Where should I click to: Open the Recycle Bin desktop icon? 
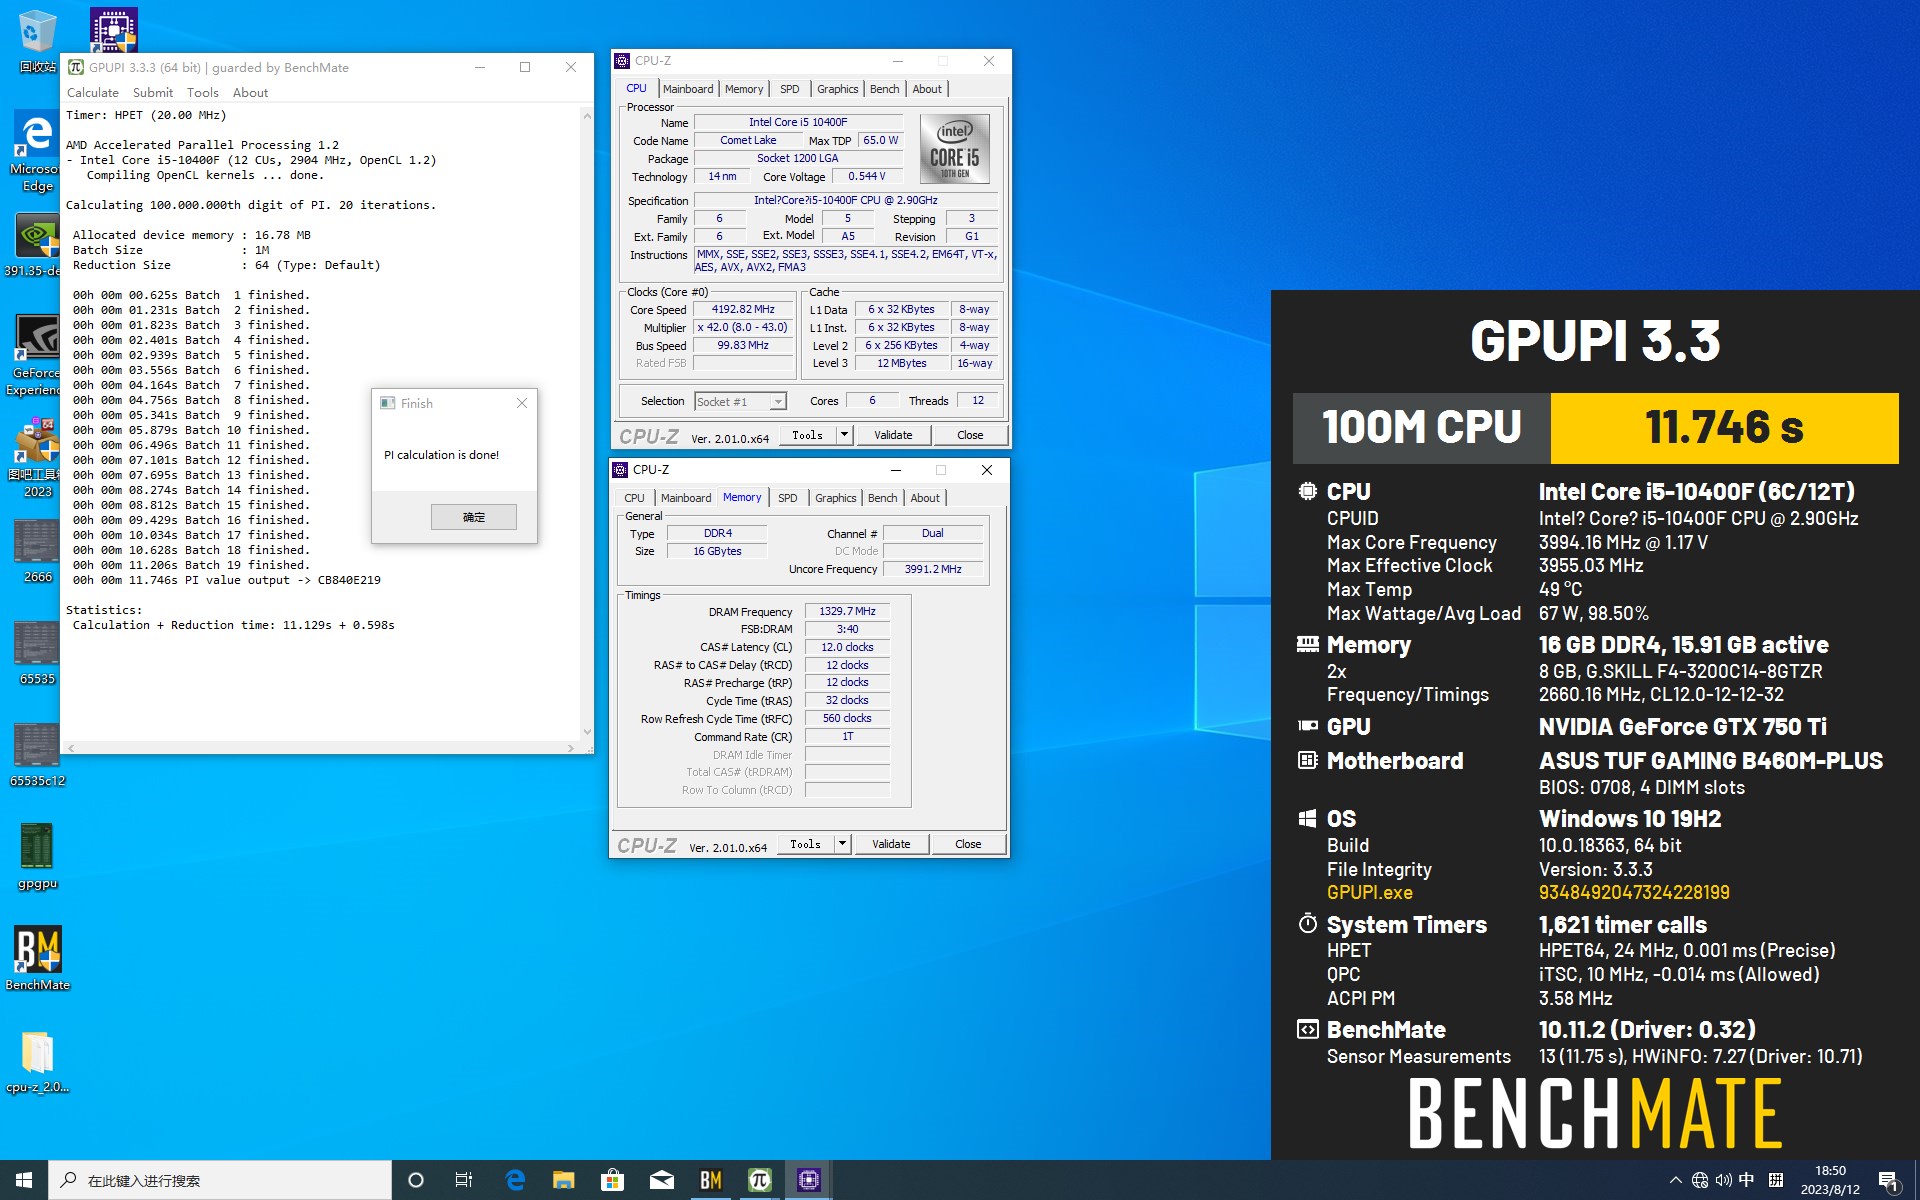[37, 41]
